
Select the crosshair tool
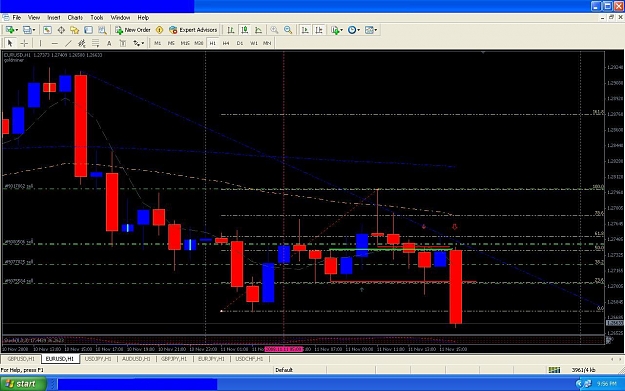[24, 43]
